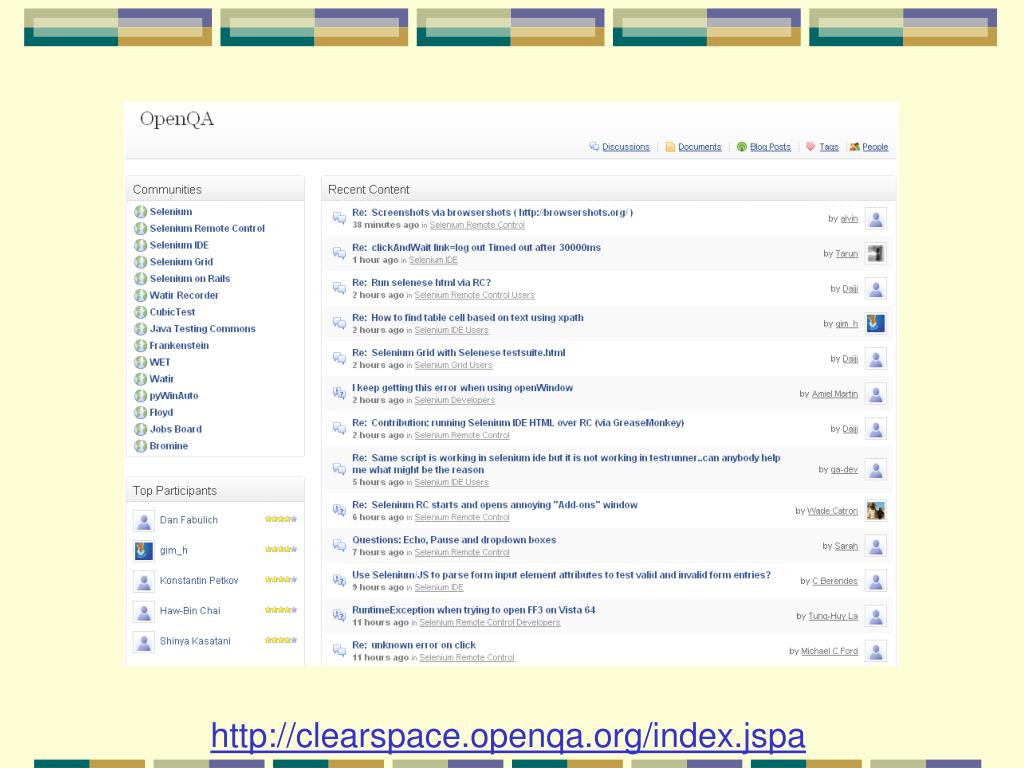The height and width of the screenshot is (768, 1024).
Task: Click globe icon next to Selenium community
Action: pos(140,212)
